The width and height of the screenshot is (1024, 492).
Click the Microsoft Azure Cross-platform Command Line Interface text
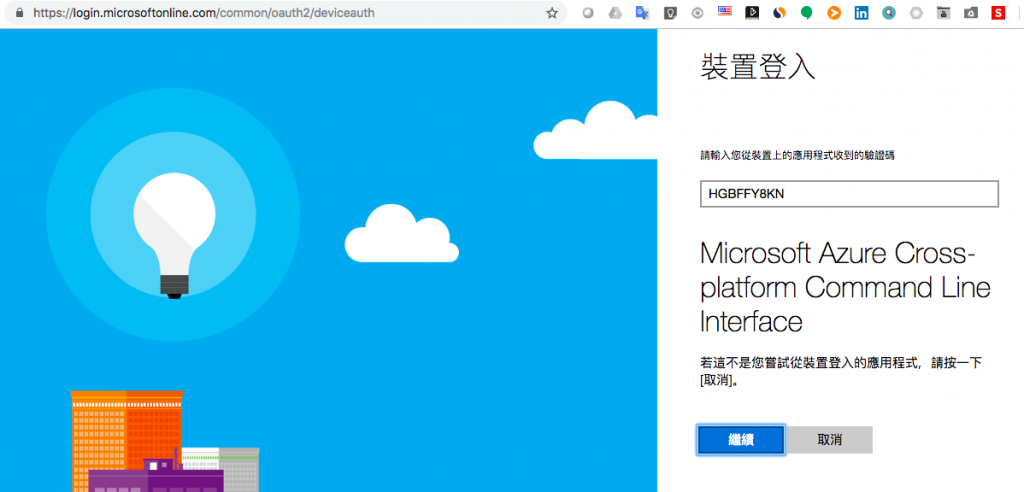(x=845, y=287)
